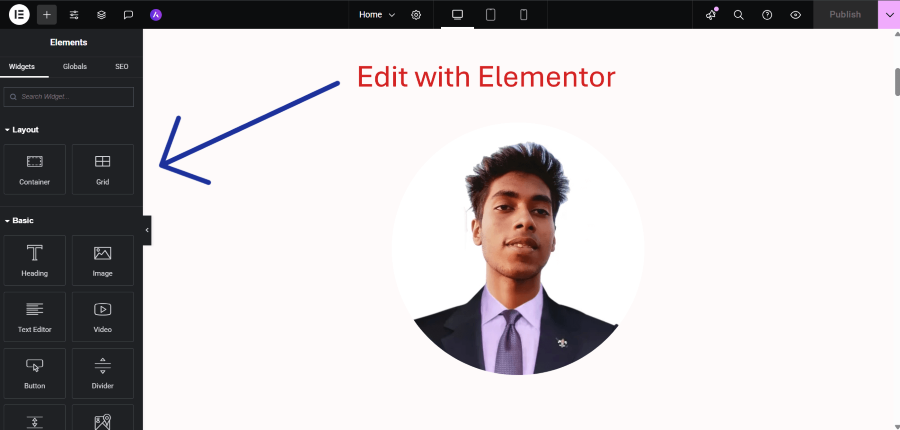Image resolution: width=900 pixels, height=430 pixels.
Task: Click the Elements panel title
Action: [x=68, y=42]
